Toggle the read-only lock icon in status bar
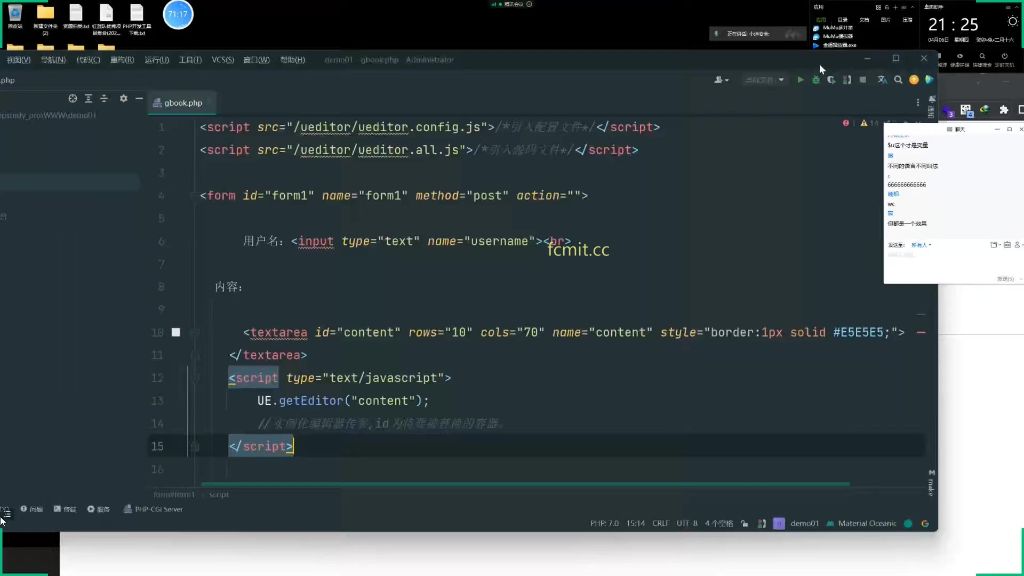 point(744,523)
